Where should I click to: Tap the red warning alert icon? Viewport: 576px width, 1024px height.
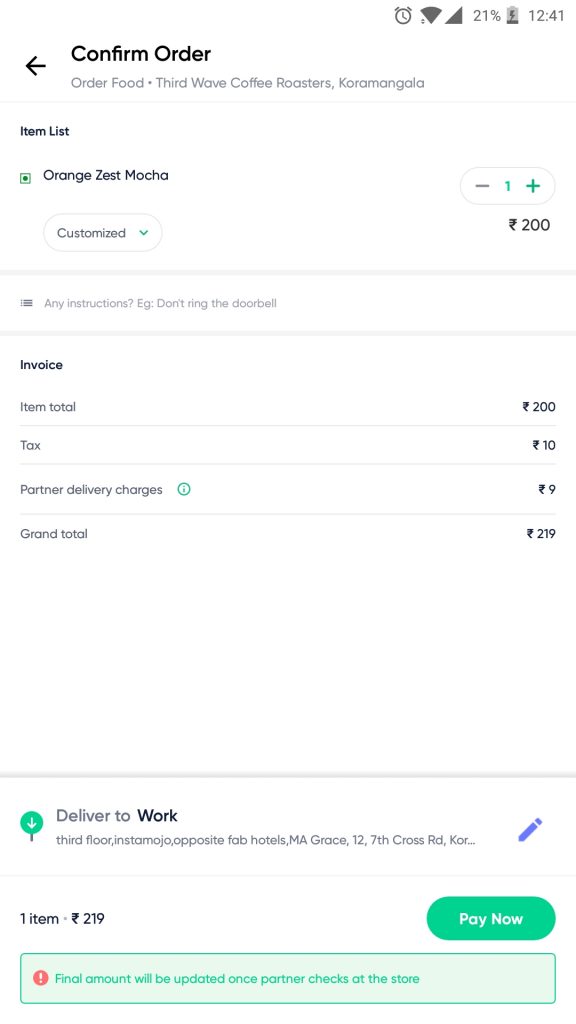click(x=40, y=978)
